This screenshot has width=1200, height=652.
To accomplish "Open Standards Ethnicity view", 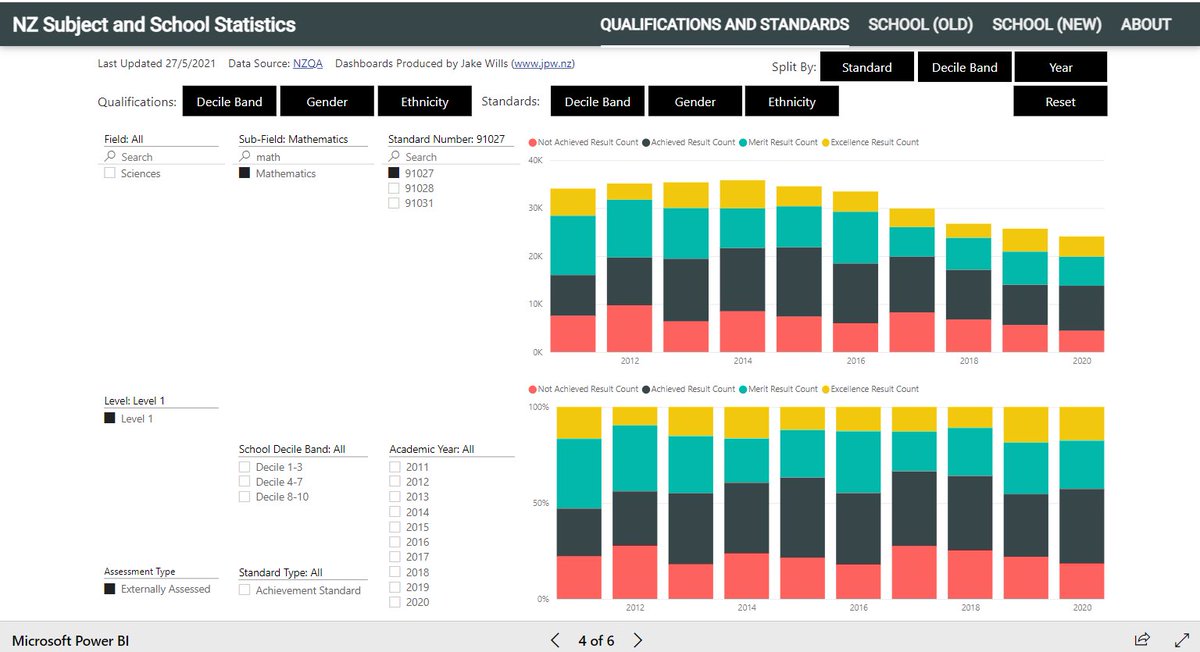I will [x=792, y=101].
